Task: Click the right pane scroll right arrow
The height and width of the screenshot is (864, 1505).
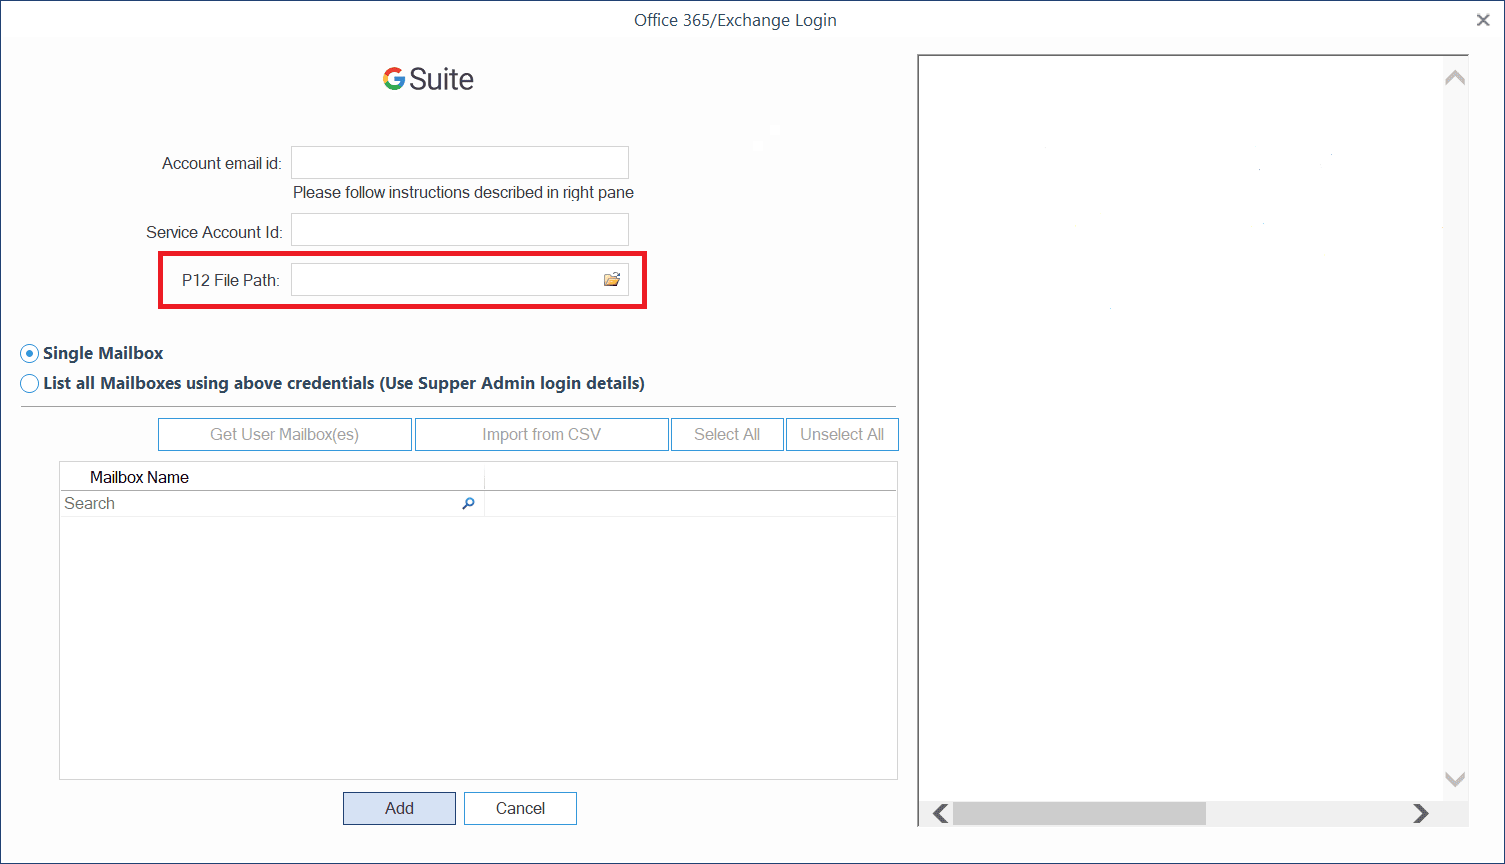Action: [x=1420, y=813]
